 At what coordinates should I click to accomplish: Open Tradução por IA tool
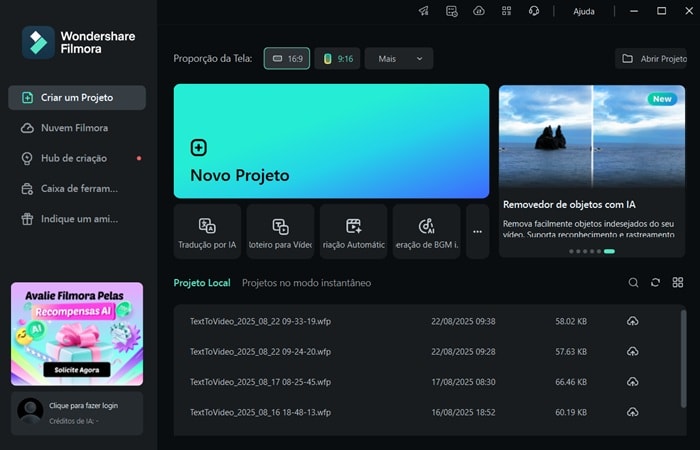click(x=207, y=232)
